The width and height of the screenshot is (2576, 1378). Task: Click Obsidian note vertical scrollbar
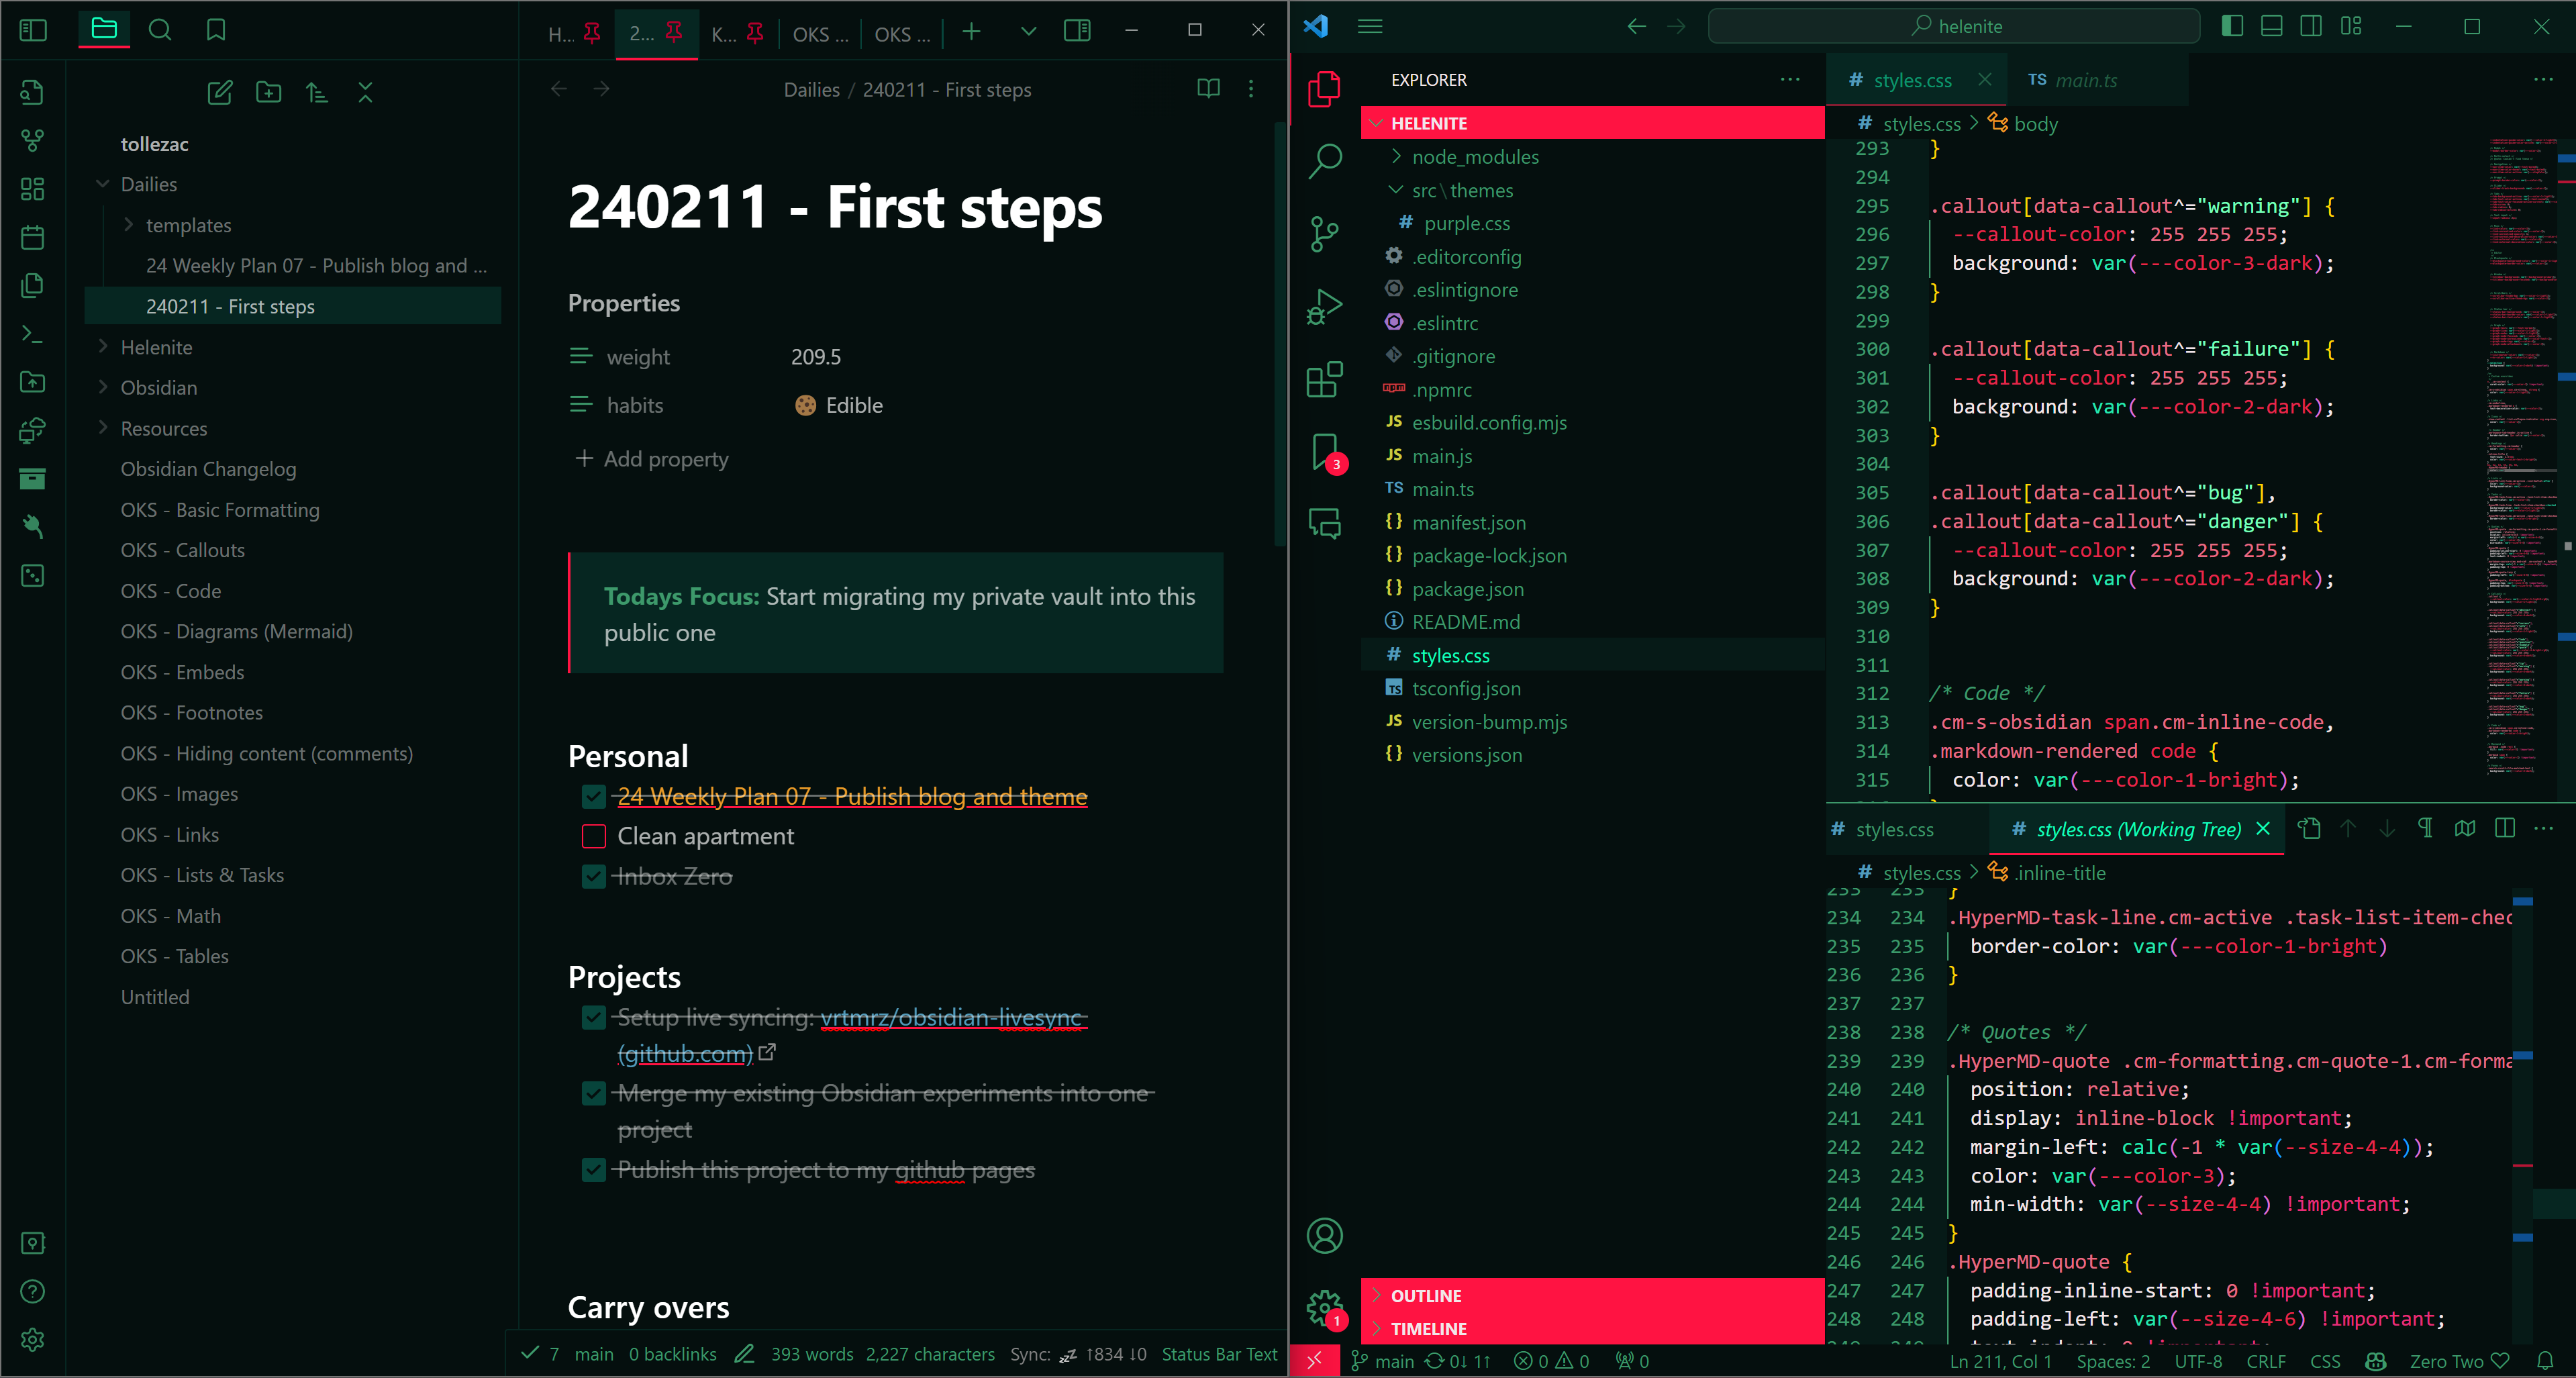pyautogui.click(x=1279, y=333)
